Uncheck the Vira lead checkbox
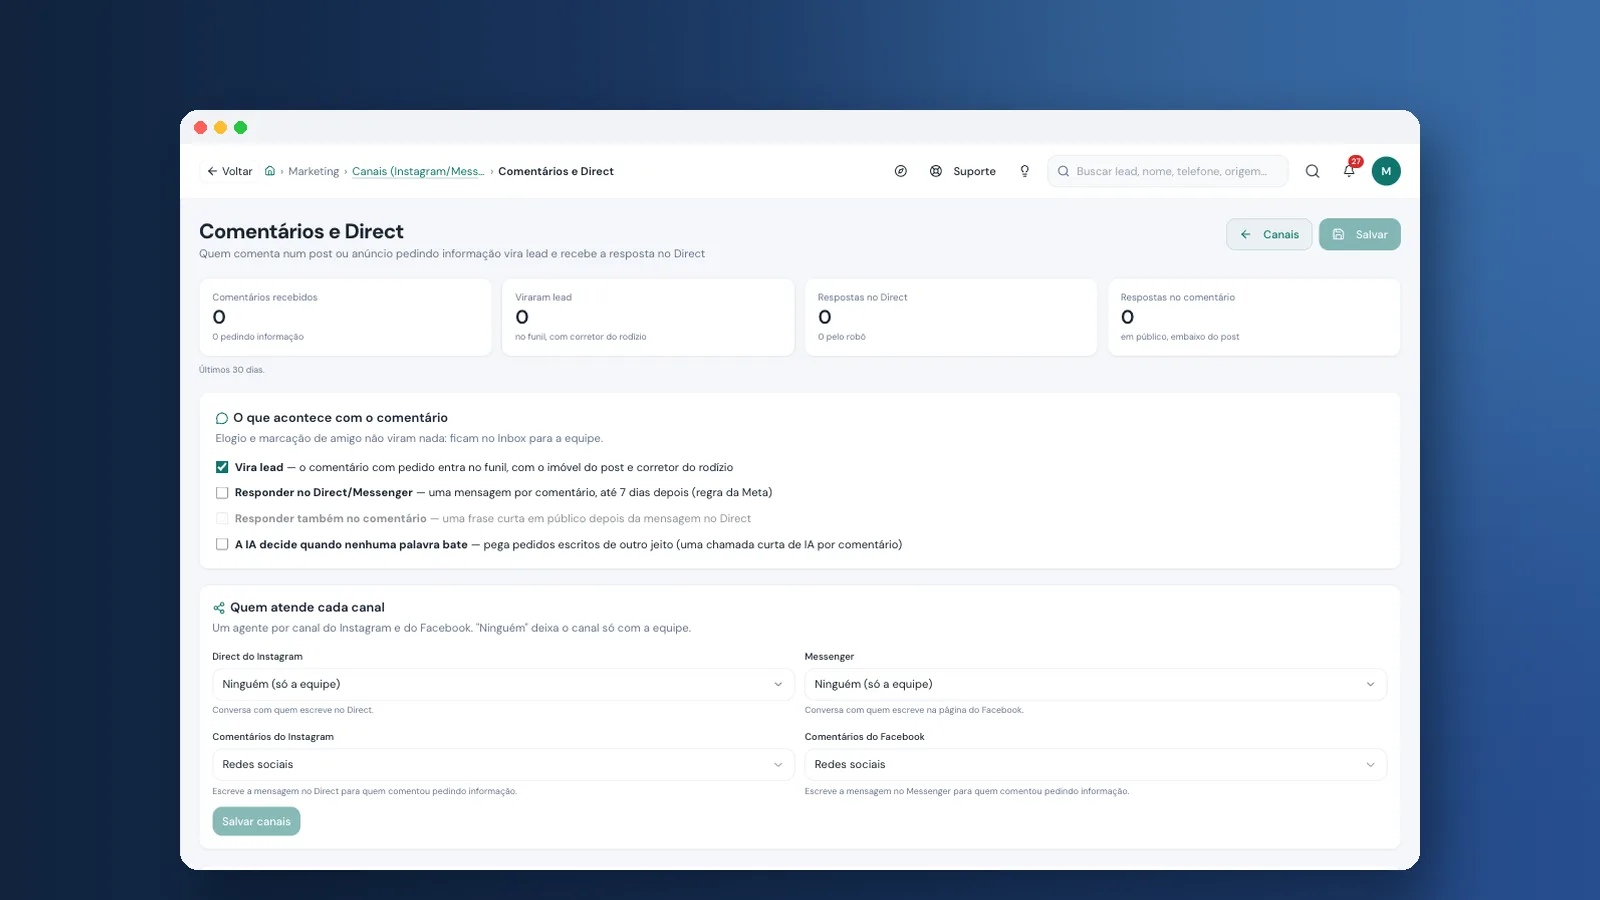 click(x=222, y=467)
